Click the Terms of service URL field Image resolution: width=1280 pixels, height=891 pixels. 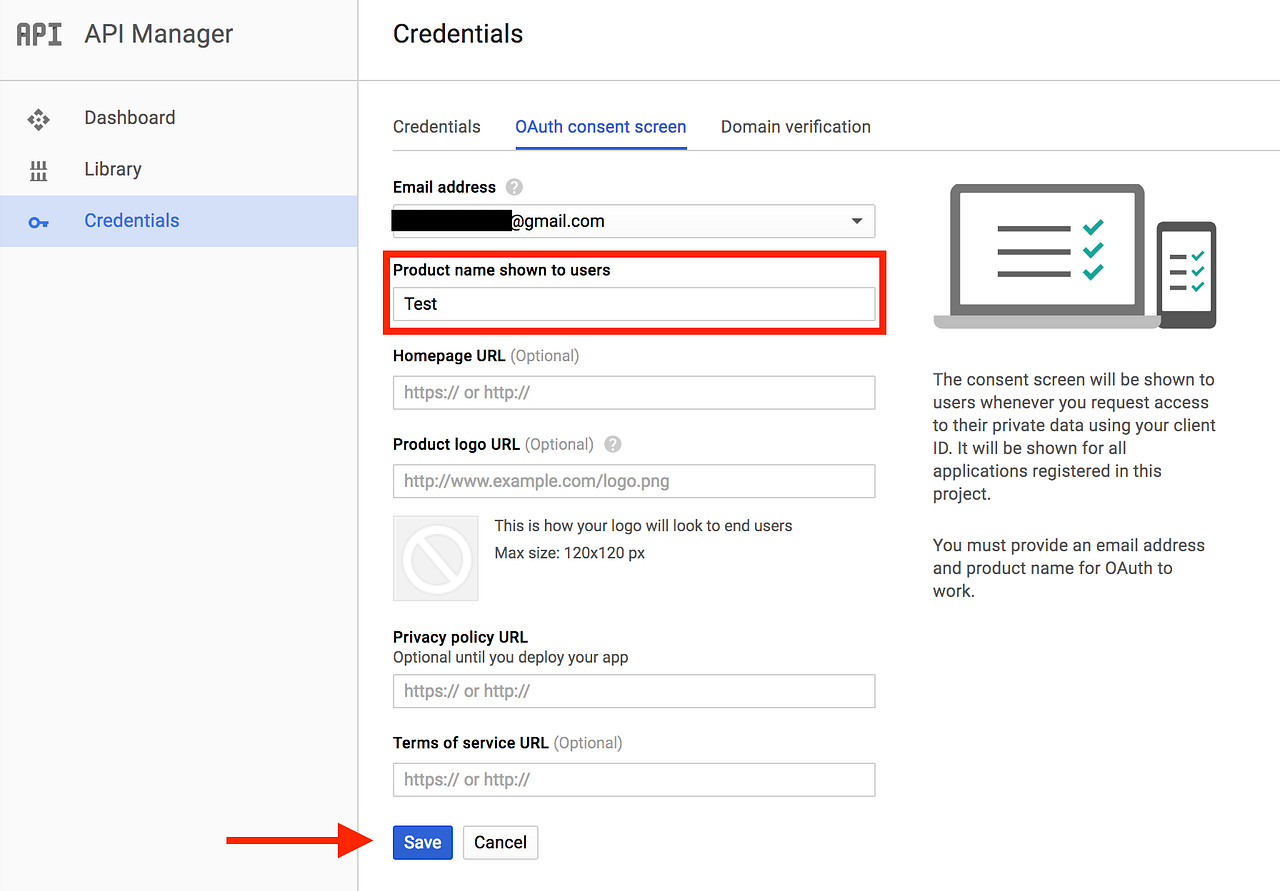point(633,779)
